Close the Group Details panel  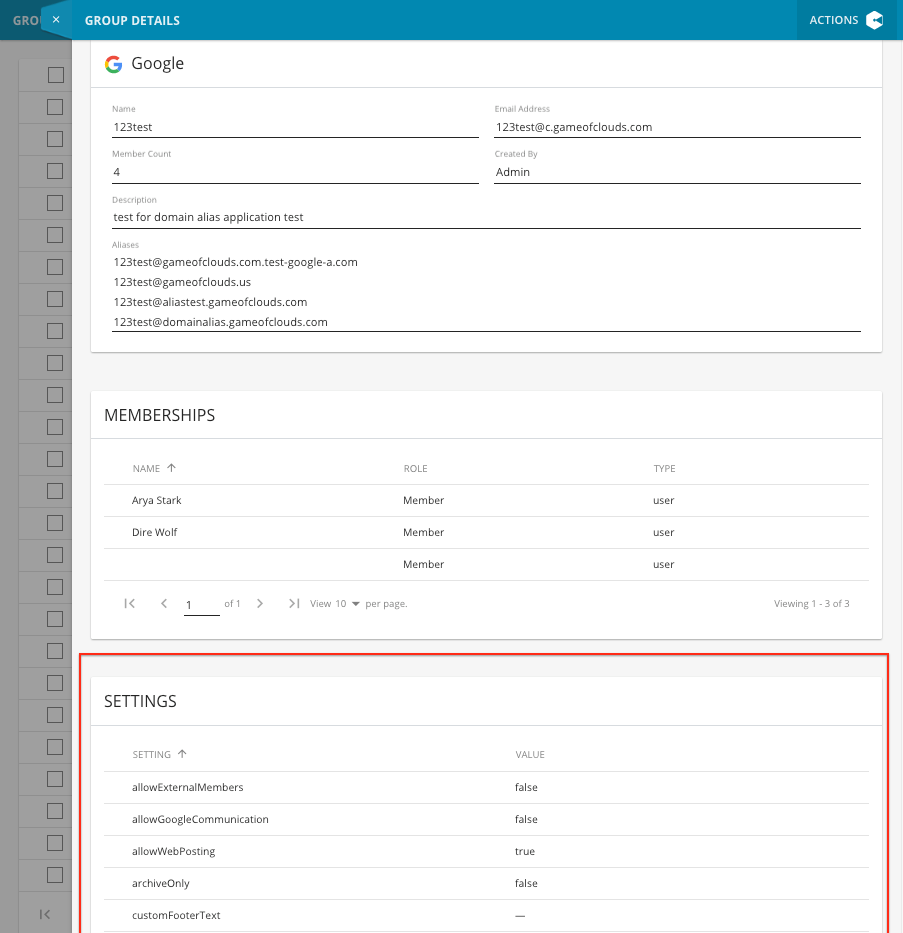tap(56, 20)
